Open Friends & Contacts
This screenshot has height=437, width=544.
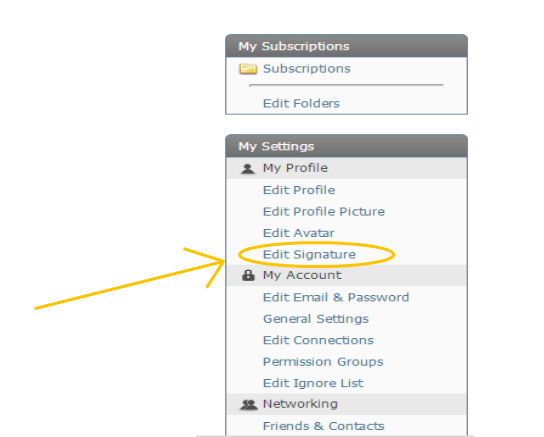point(324,426)
